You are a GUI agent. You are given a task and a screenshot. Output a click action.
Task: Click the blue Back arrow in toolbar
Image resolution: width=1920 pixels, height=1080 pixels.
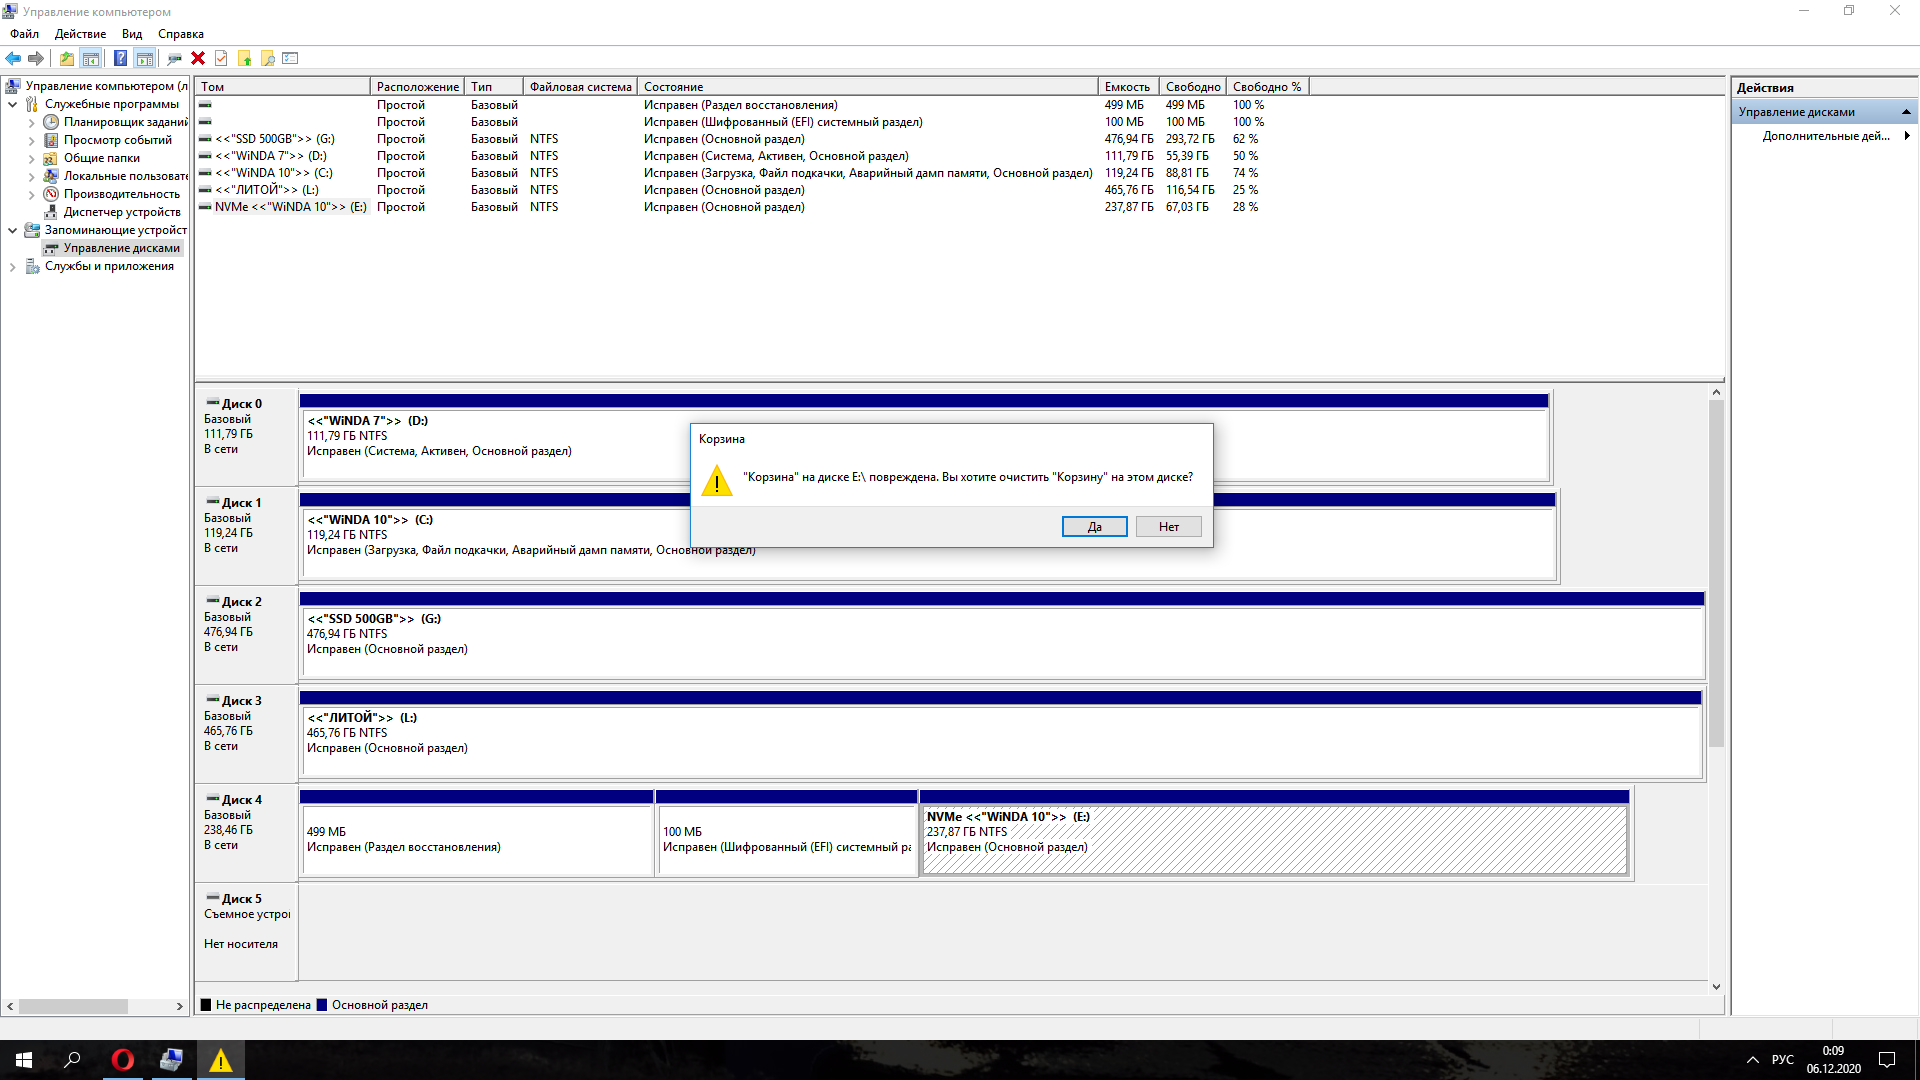click(x=13, y=58)
